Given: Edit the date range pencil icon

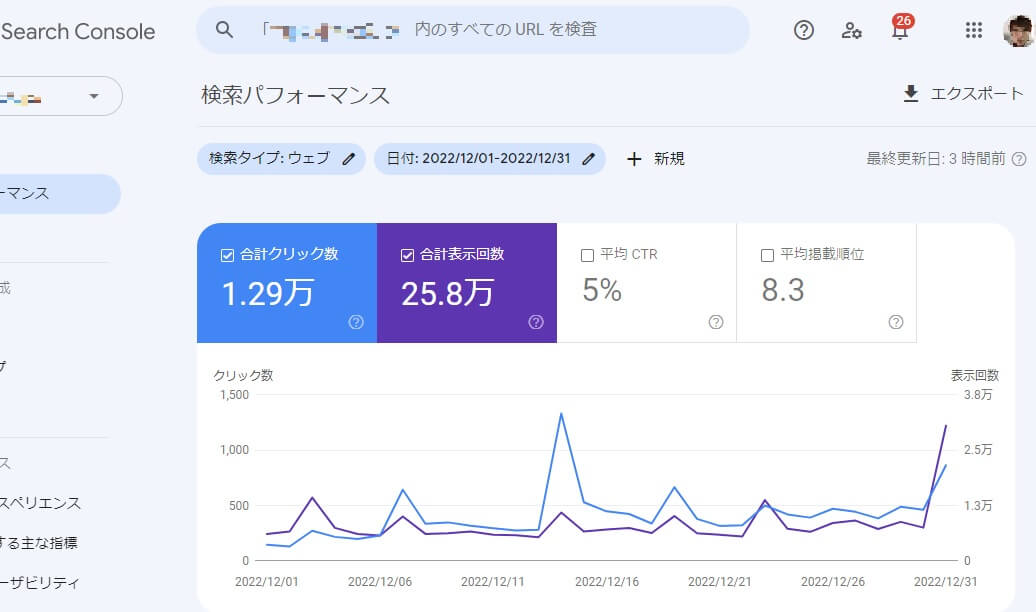Looking at the screenshot, I should click(x=589, y=159).
